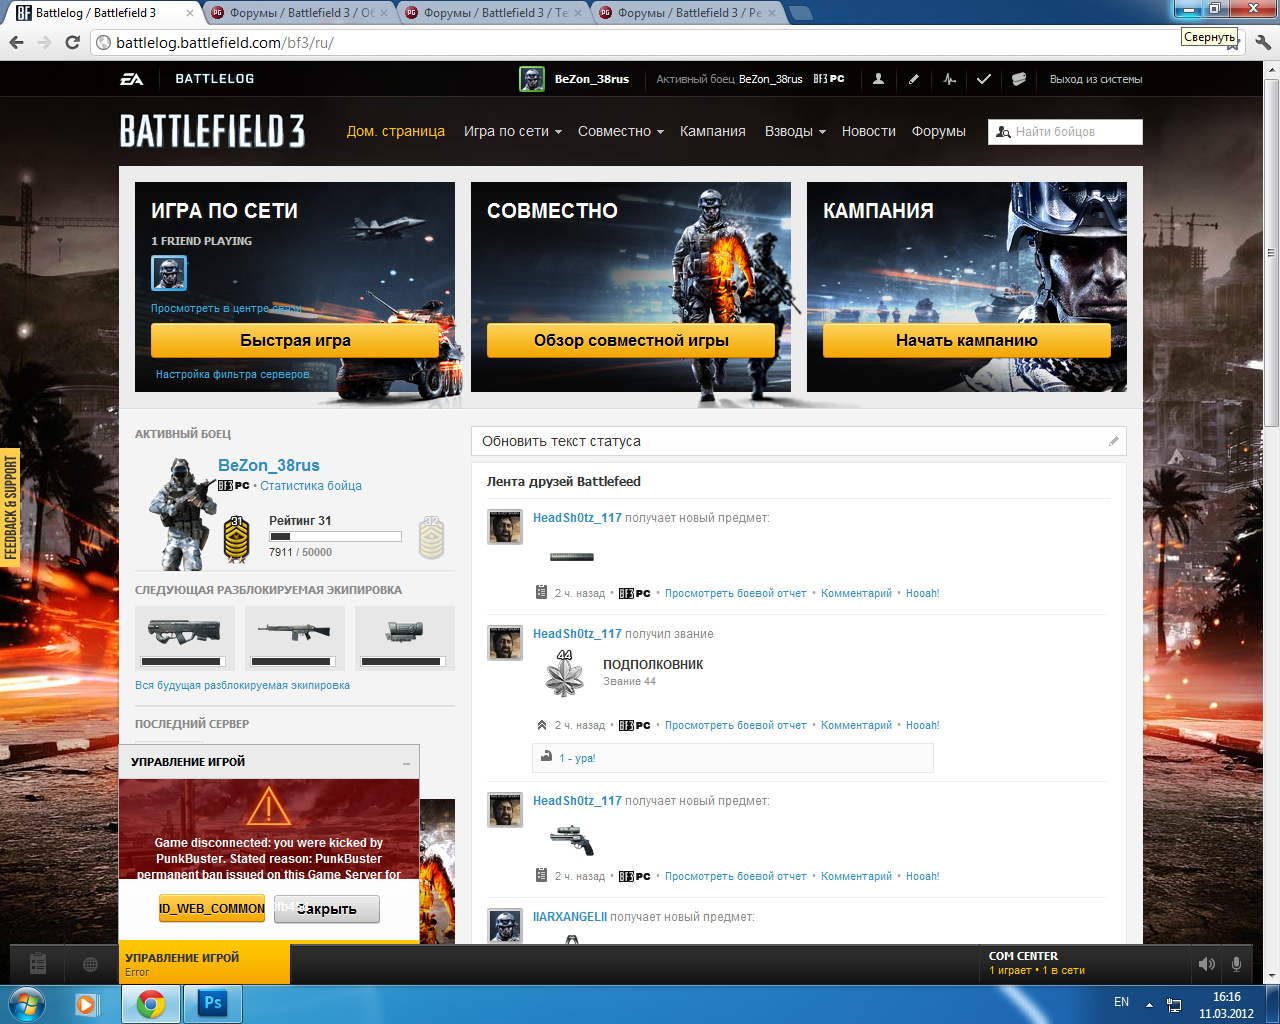
Task: Click the Обзор совместной игры button
Action: [631, 340]
